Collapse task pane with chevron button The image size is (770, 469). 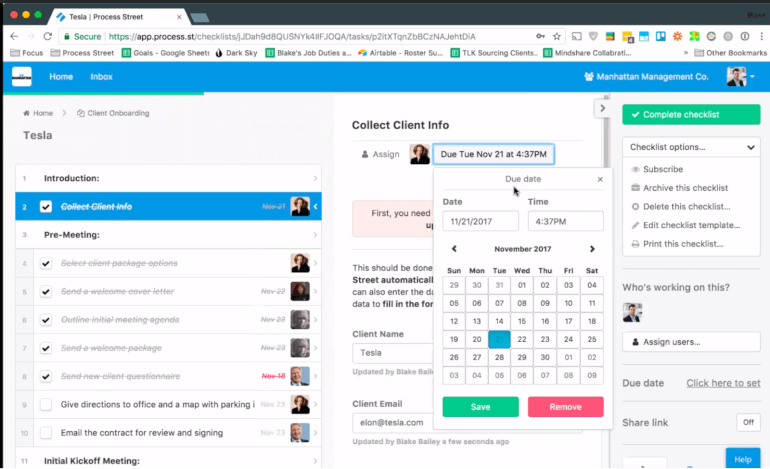click(x=603, y=109)
